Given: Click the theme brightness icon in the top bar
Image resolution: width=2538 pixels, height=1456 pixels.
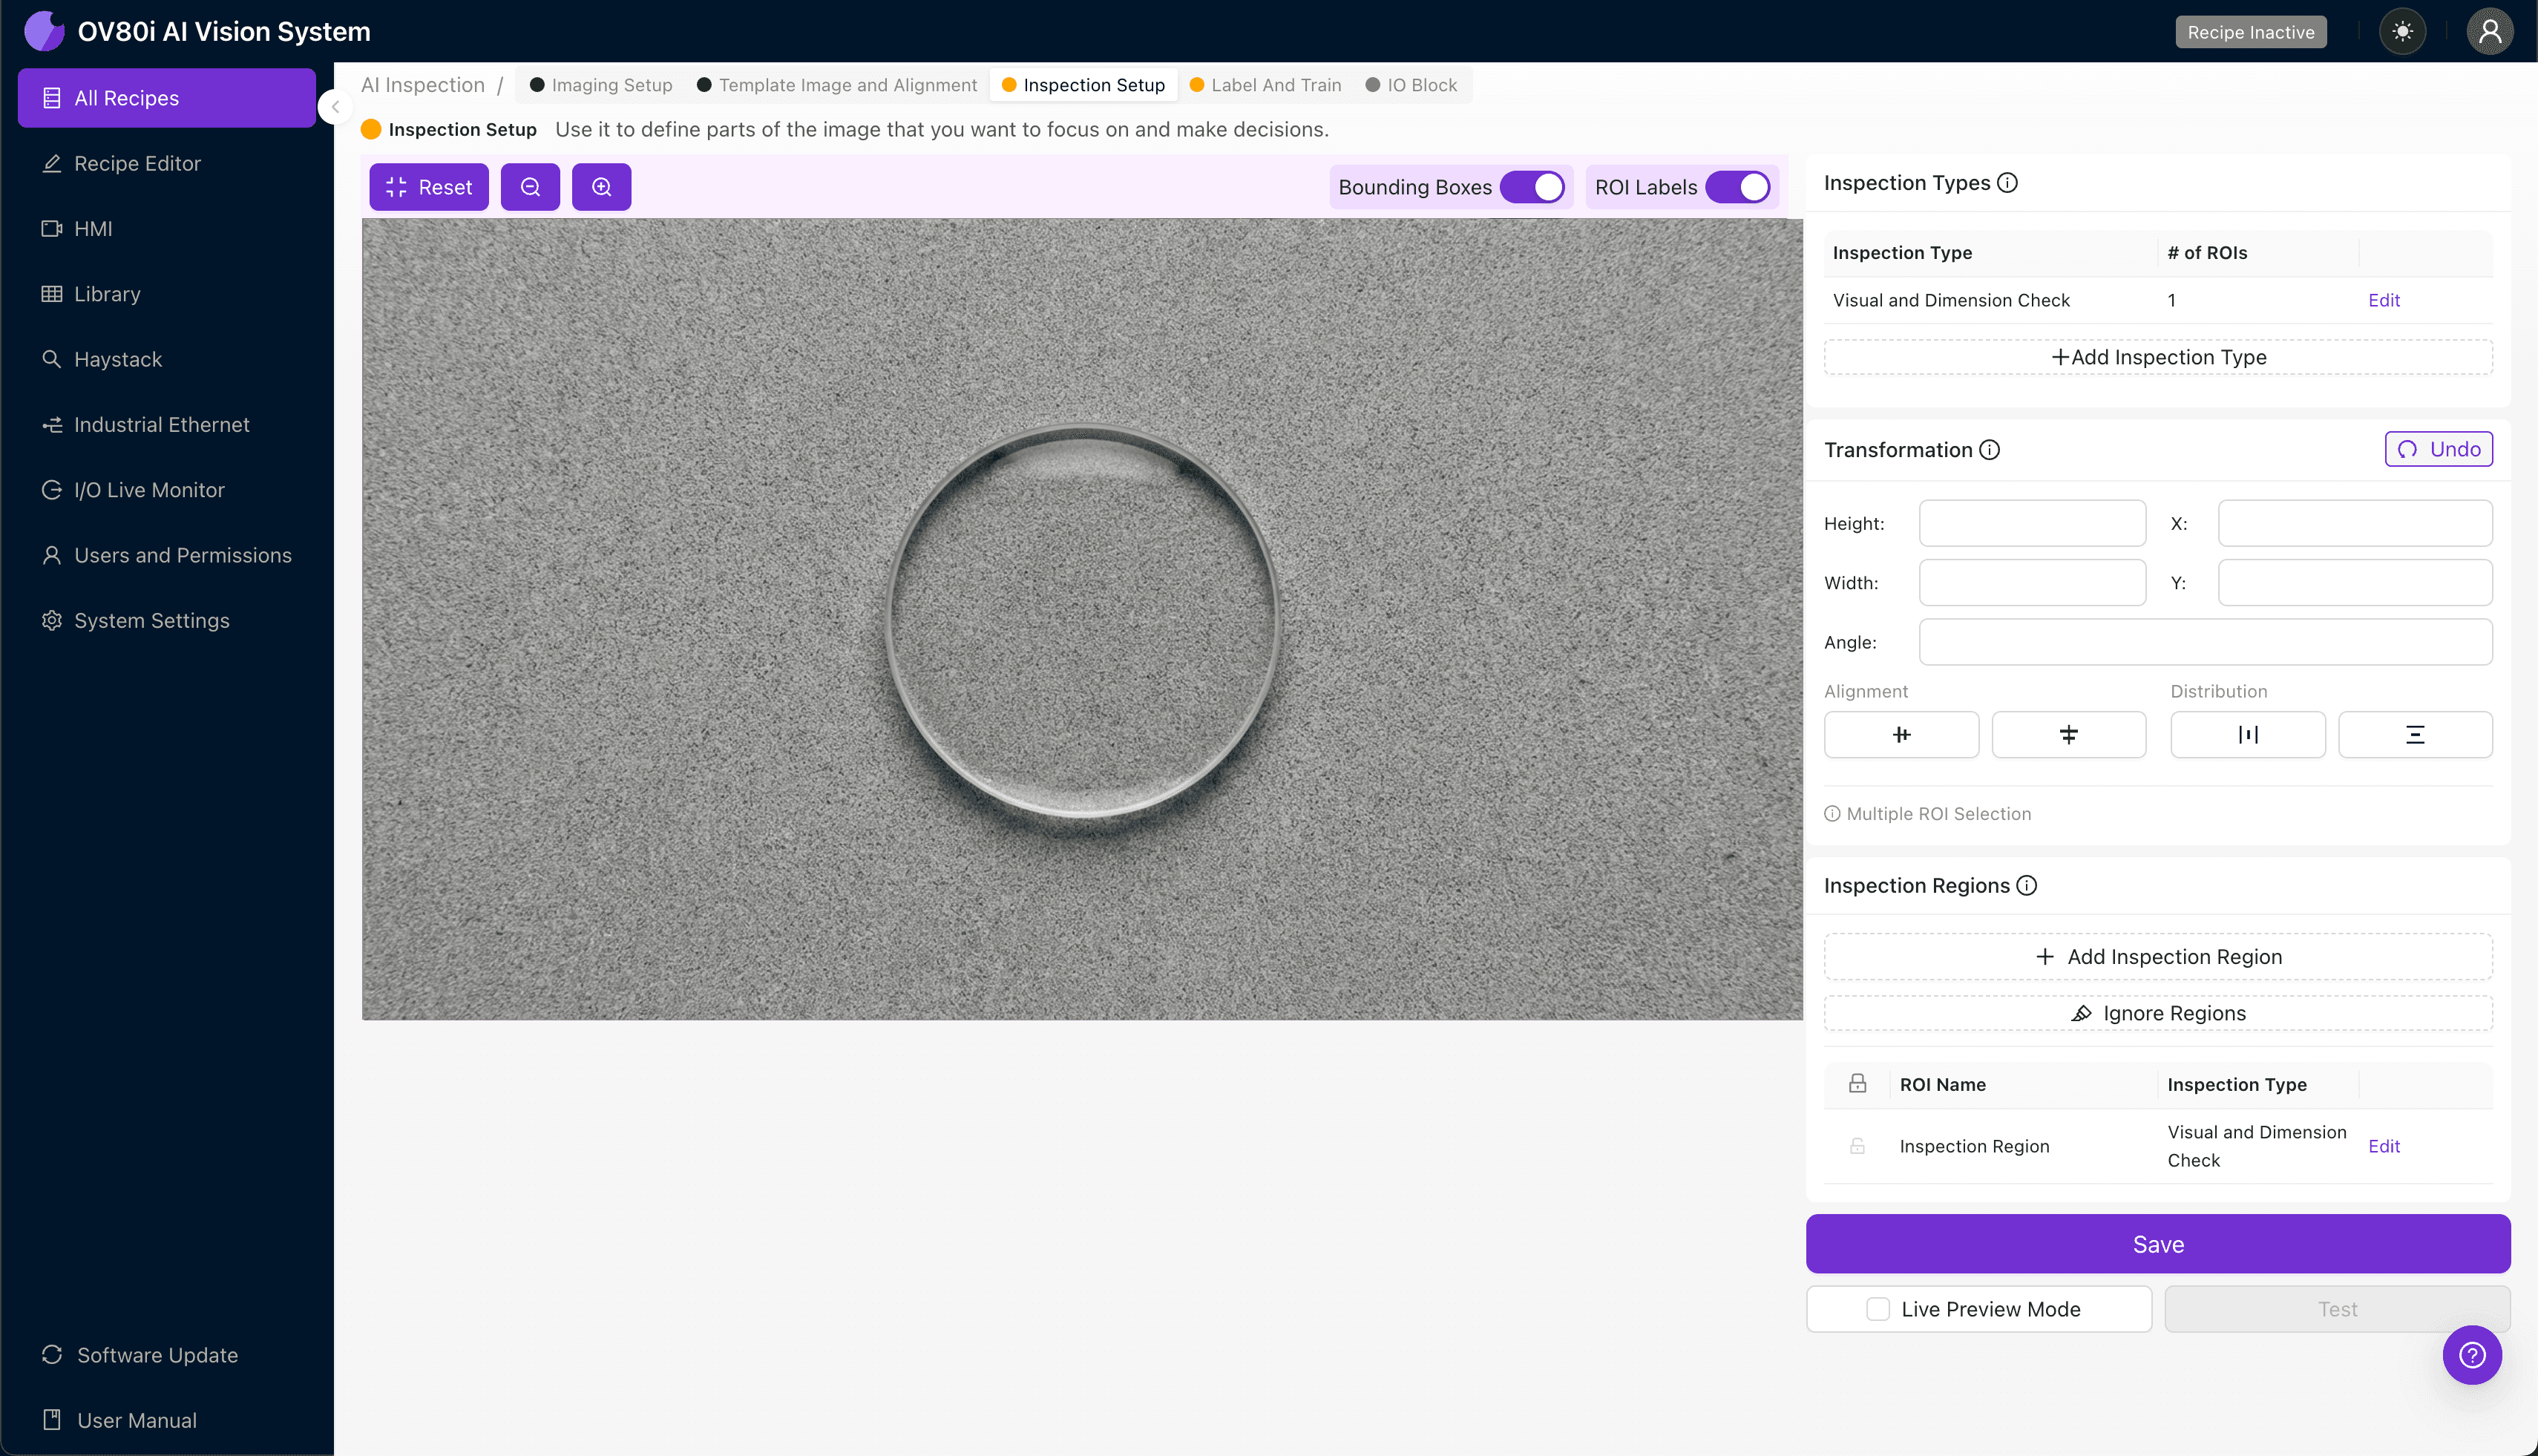Looking at the screenshot, I should [x=2403, y=31].
